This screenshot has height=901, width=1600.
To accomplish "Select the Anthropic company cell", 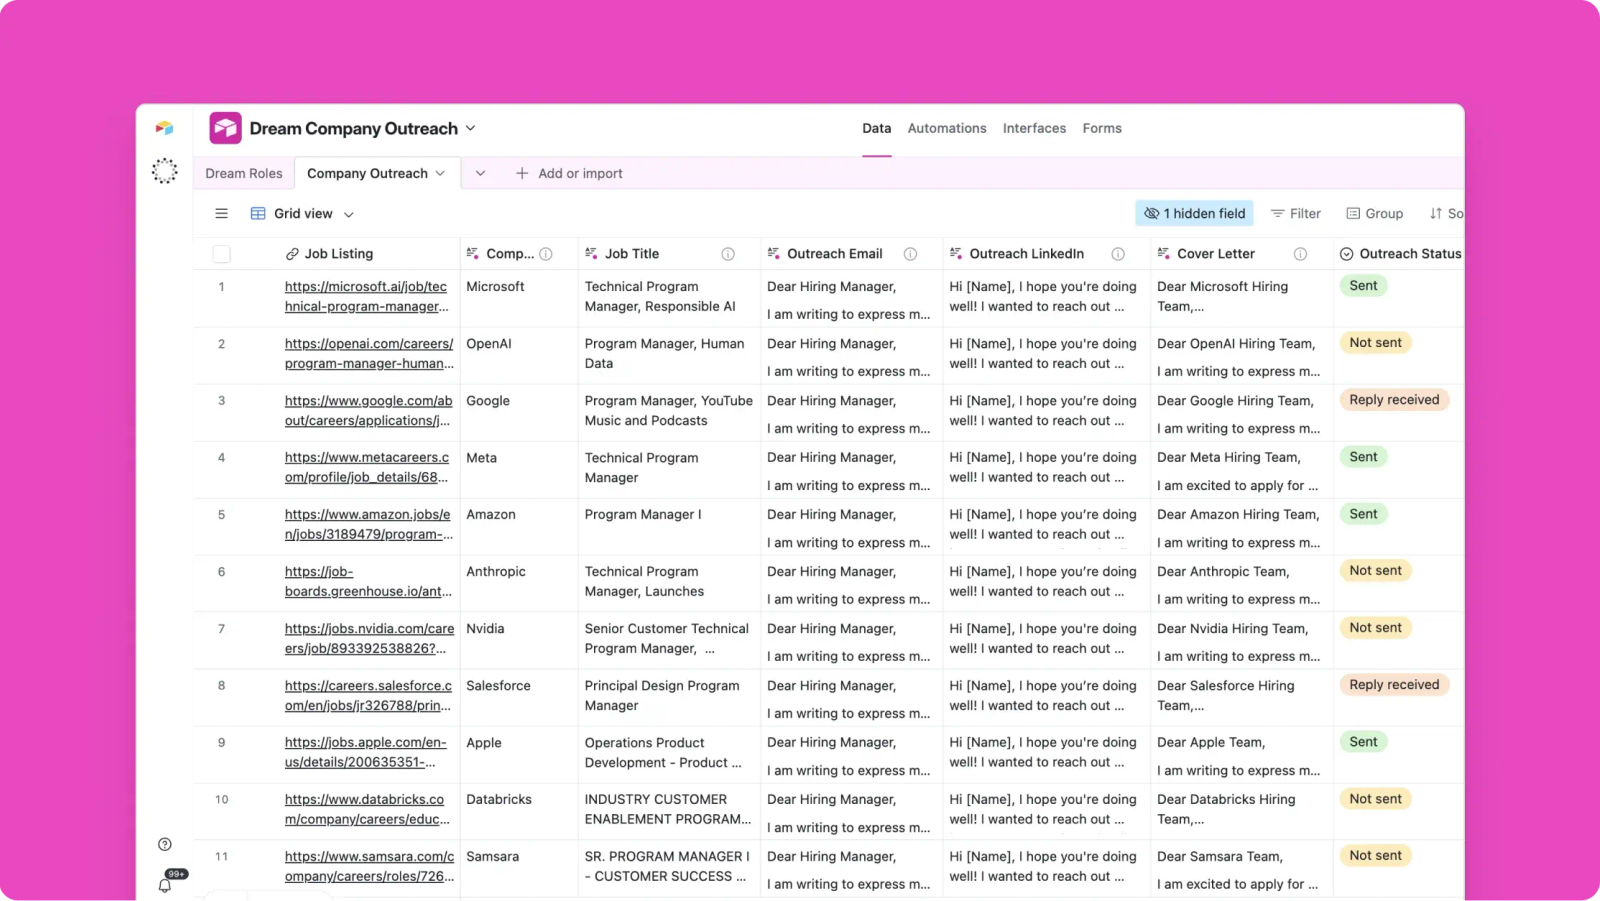I will click(x=519, y=583).
